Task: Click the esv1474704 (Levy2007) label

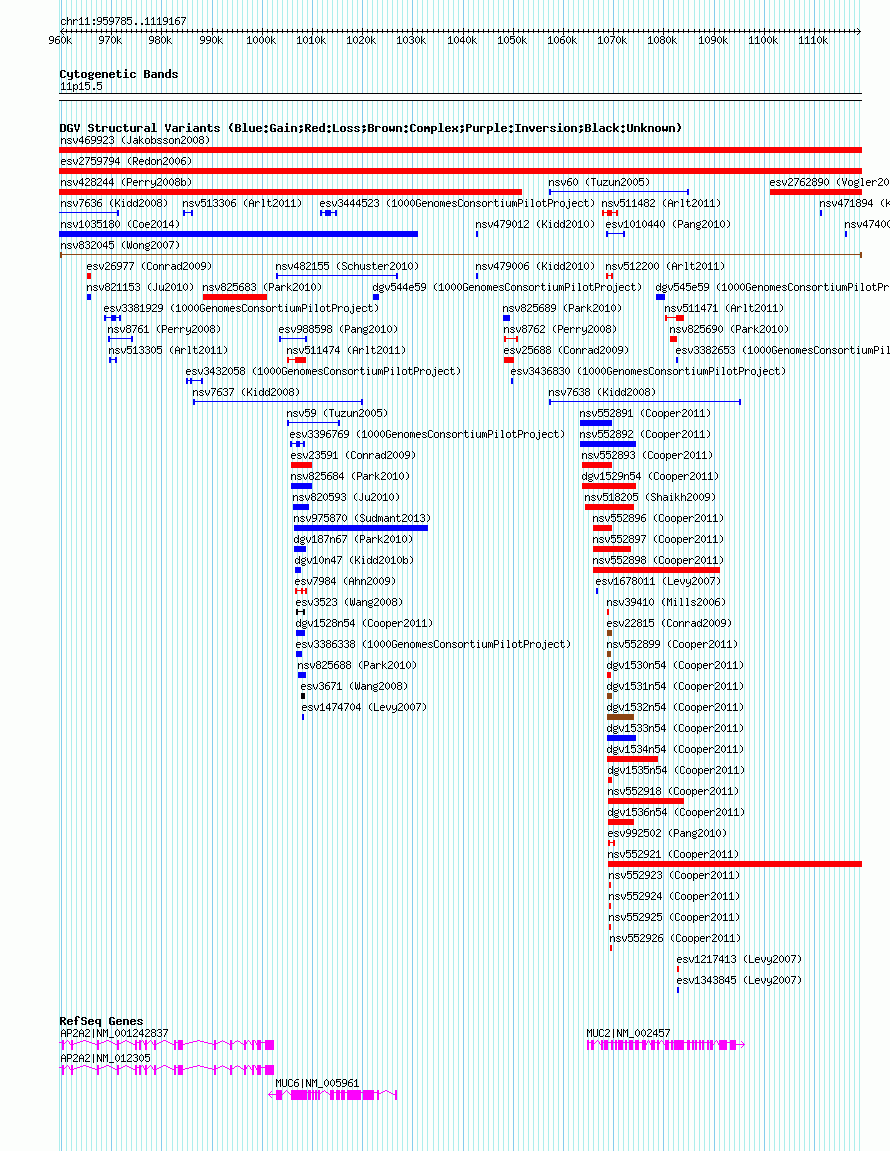Action: tap(364, 708)
